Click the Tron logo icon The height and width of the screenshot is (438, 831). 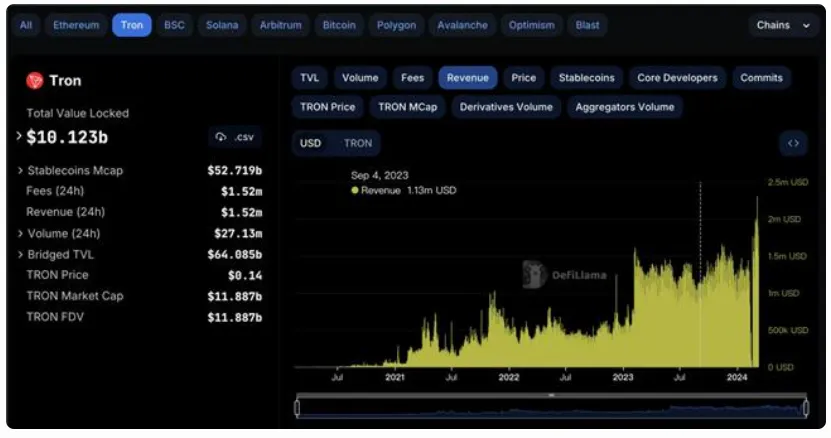[34, 81]
